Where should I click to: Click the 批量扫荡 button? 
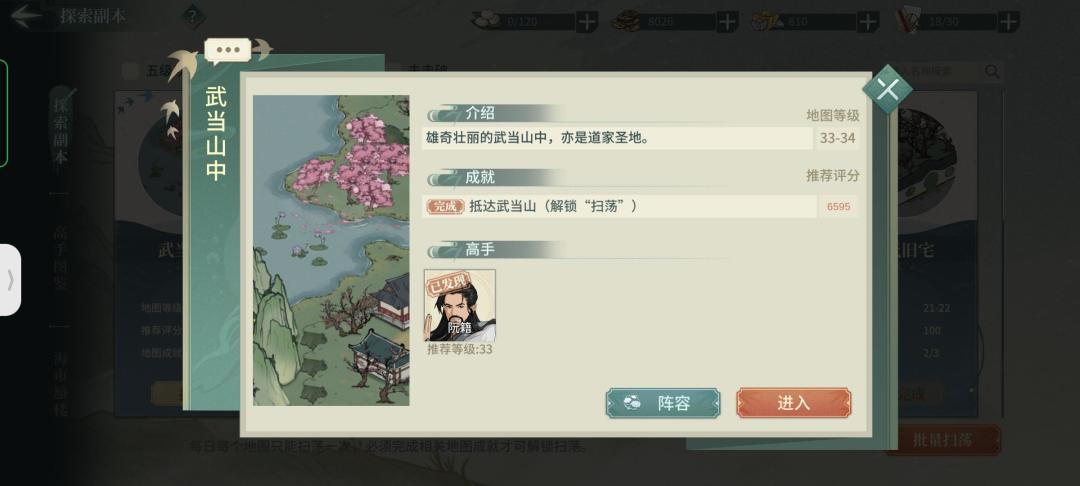(942, 441)
